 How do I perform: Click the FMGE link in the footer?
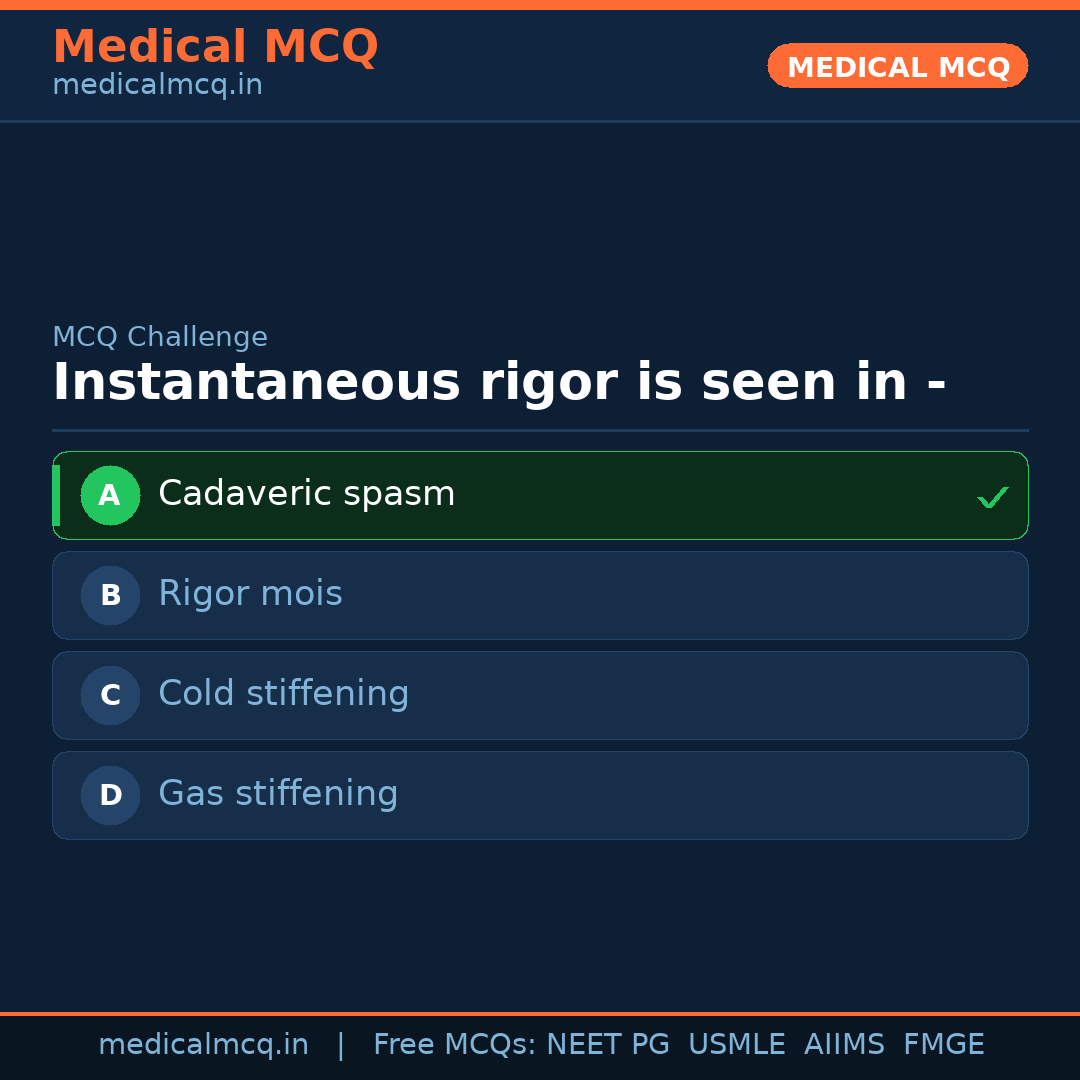point(943,1043)
